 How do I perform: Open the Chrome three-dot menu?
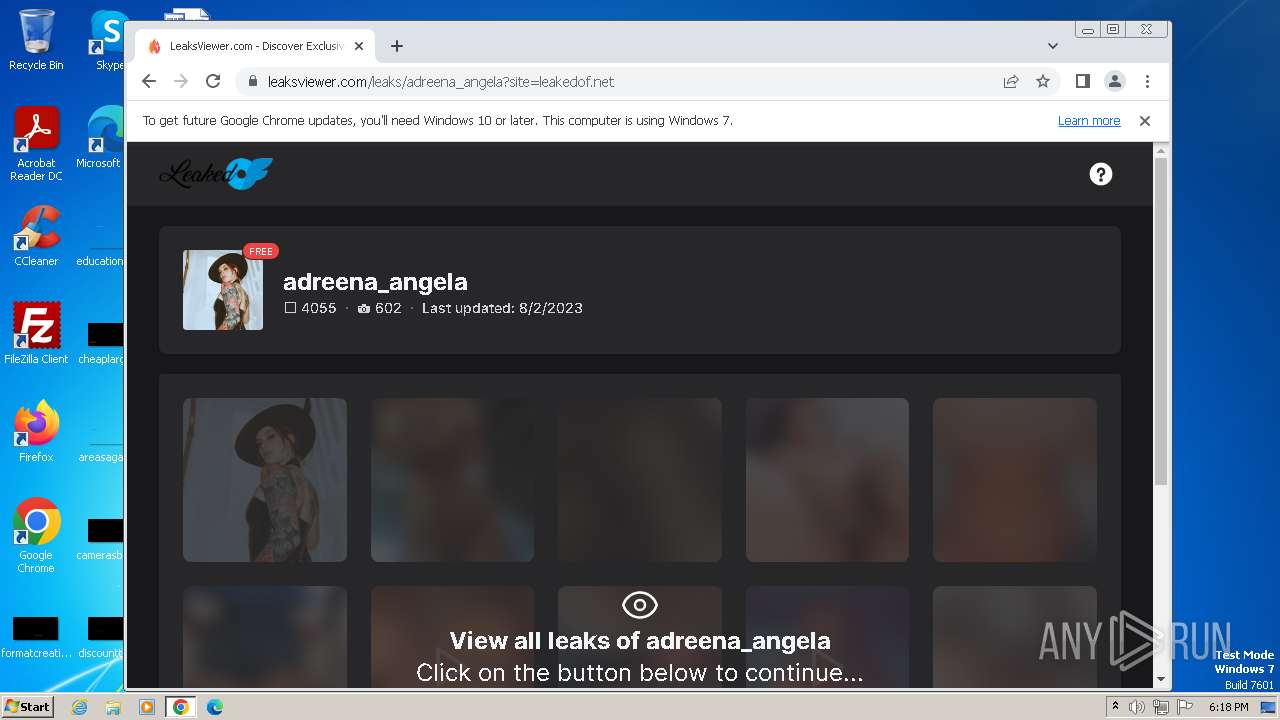[1147, 81]
